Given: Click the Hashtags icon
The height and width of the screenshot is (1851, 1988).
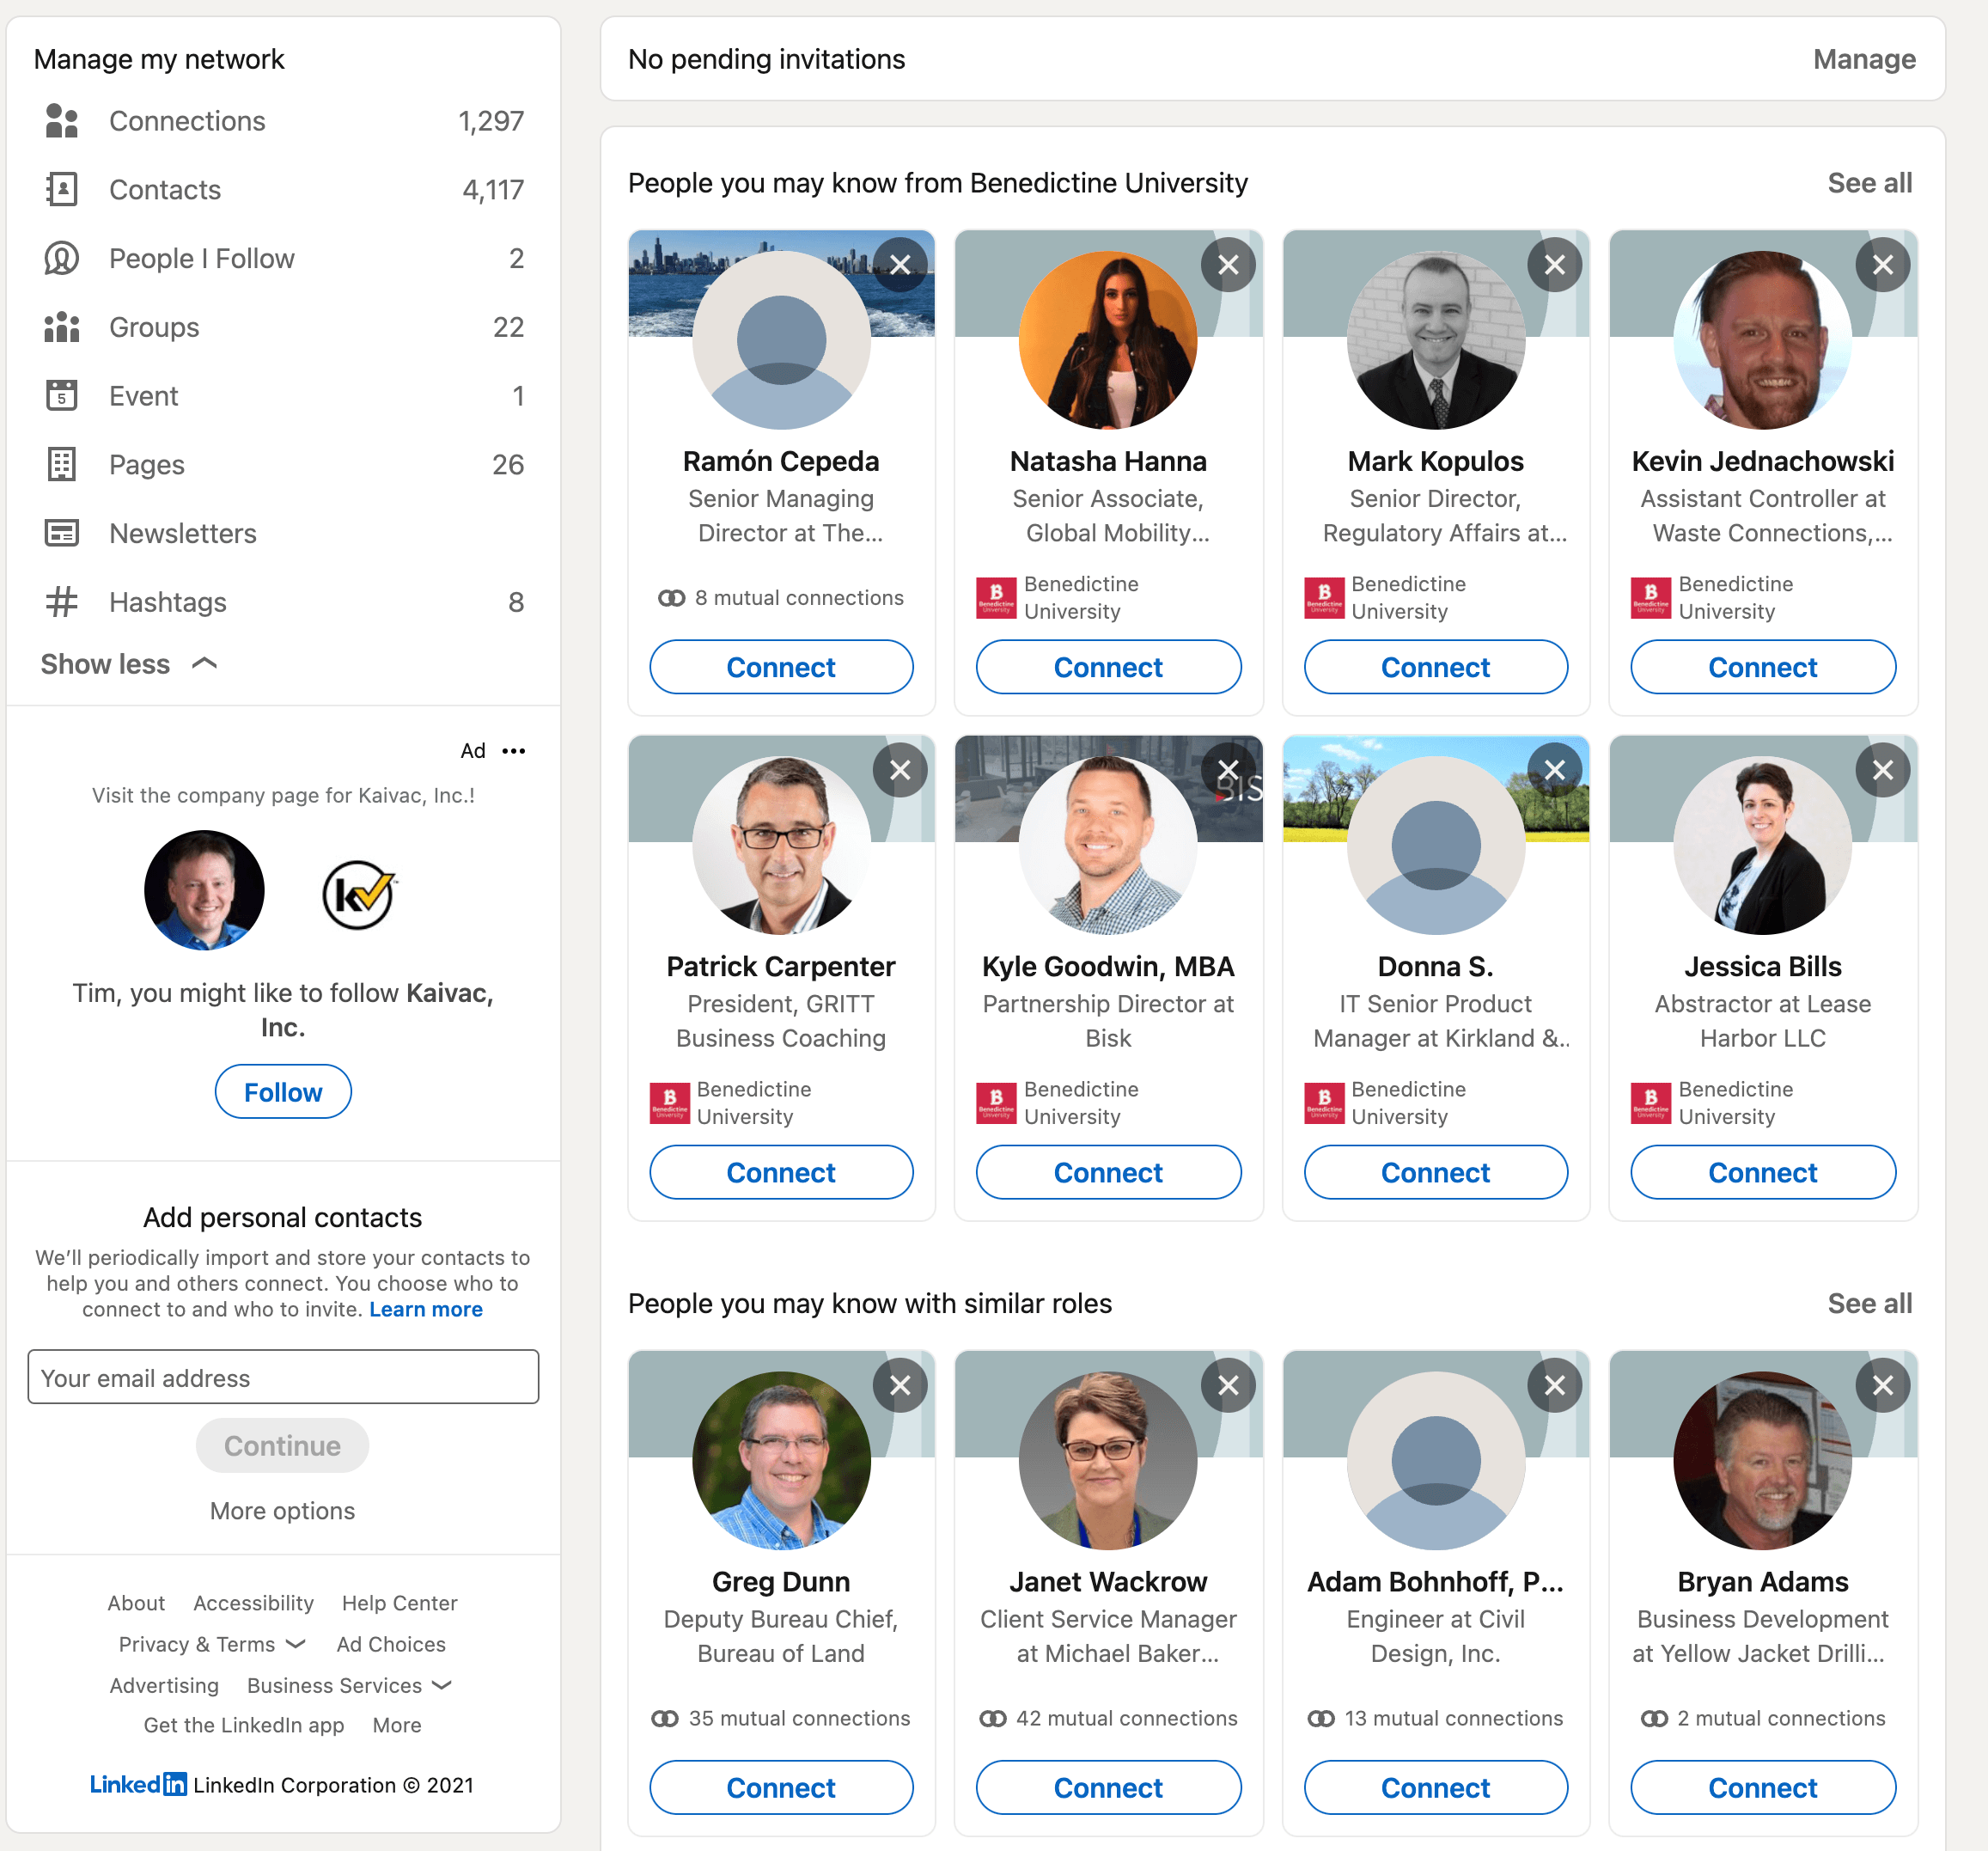Looking at the screenshot, I should 62,602.
